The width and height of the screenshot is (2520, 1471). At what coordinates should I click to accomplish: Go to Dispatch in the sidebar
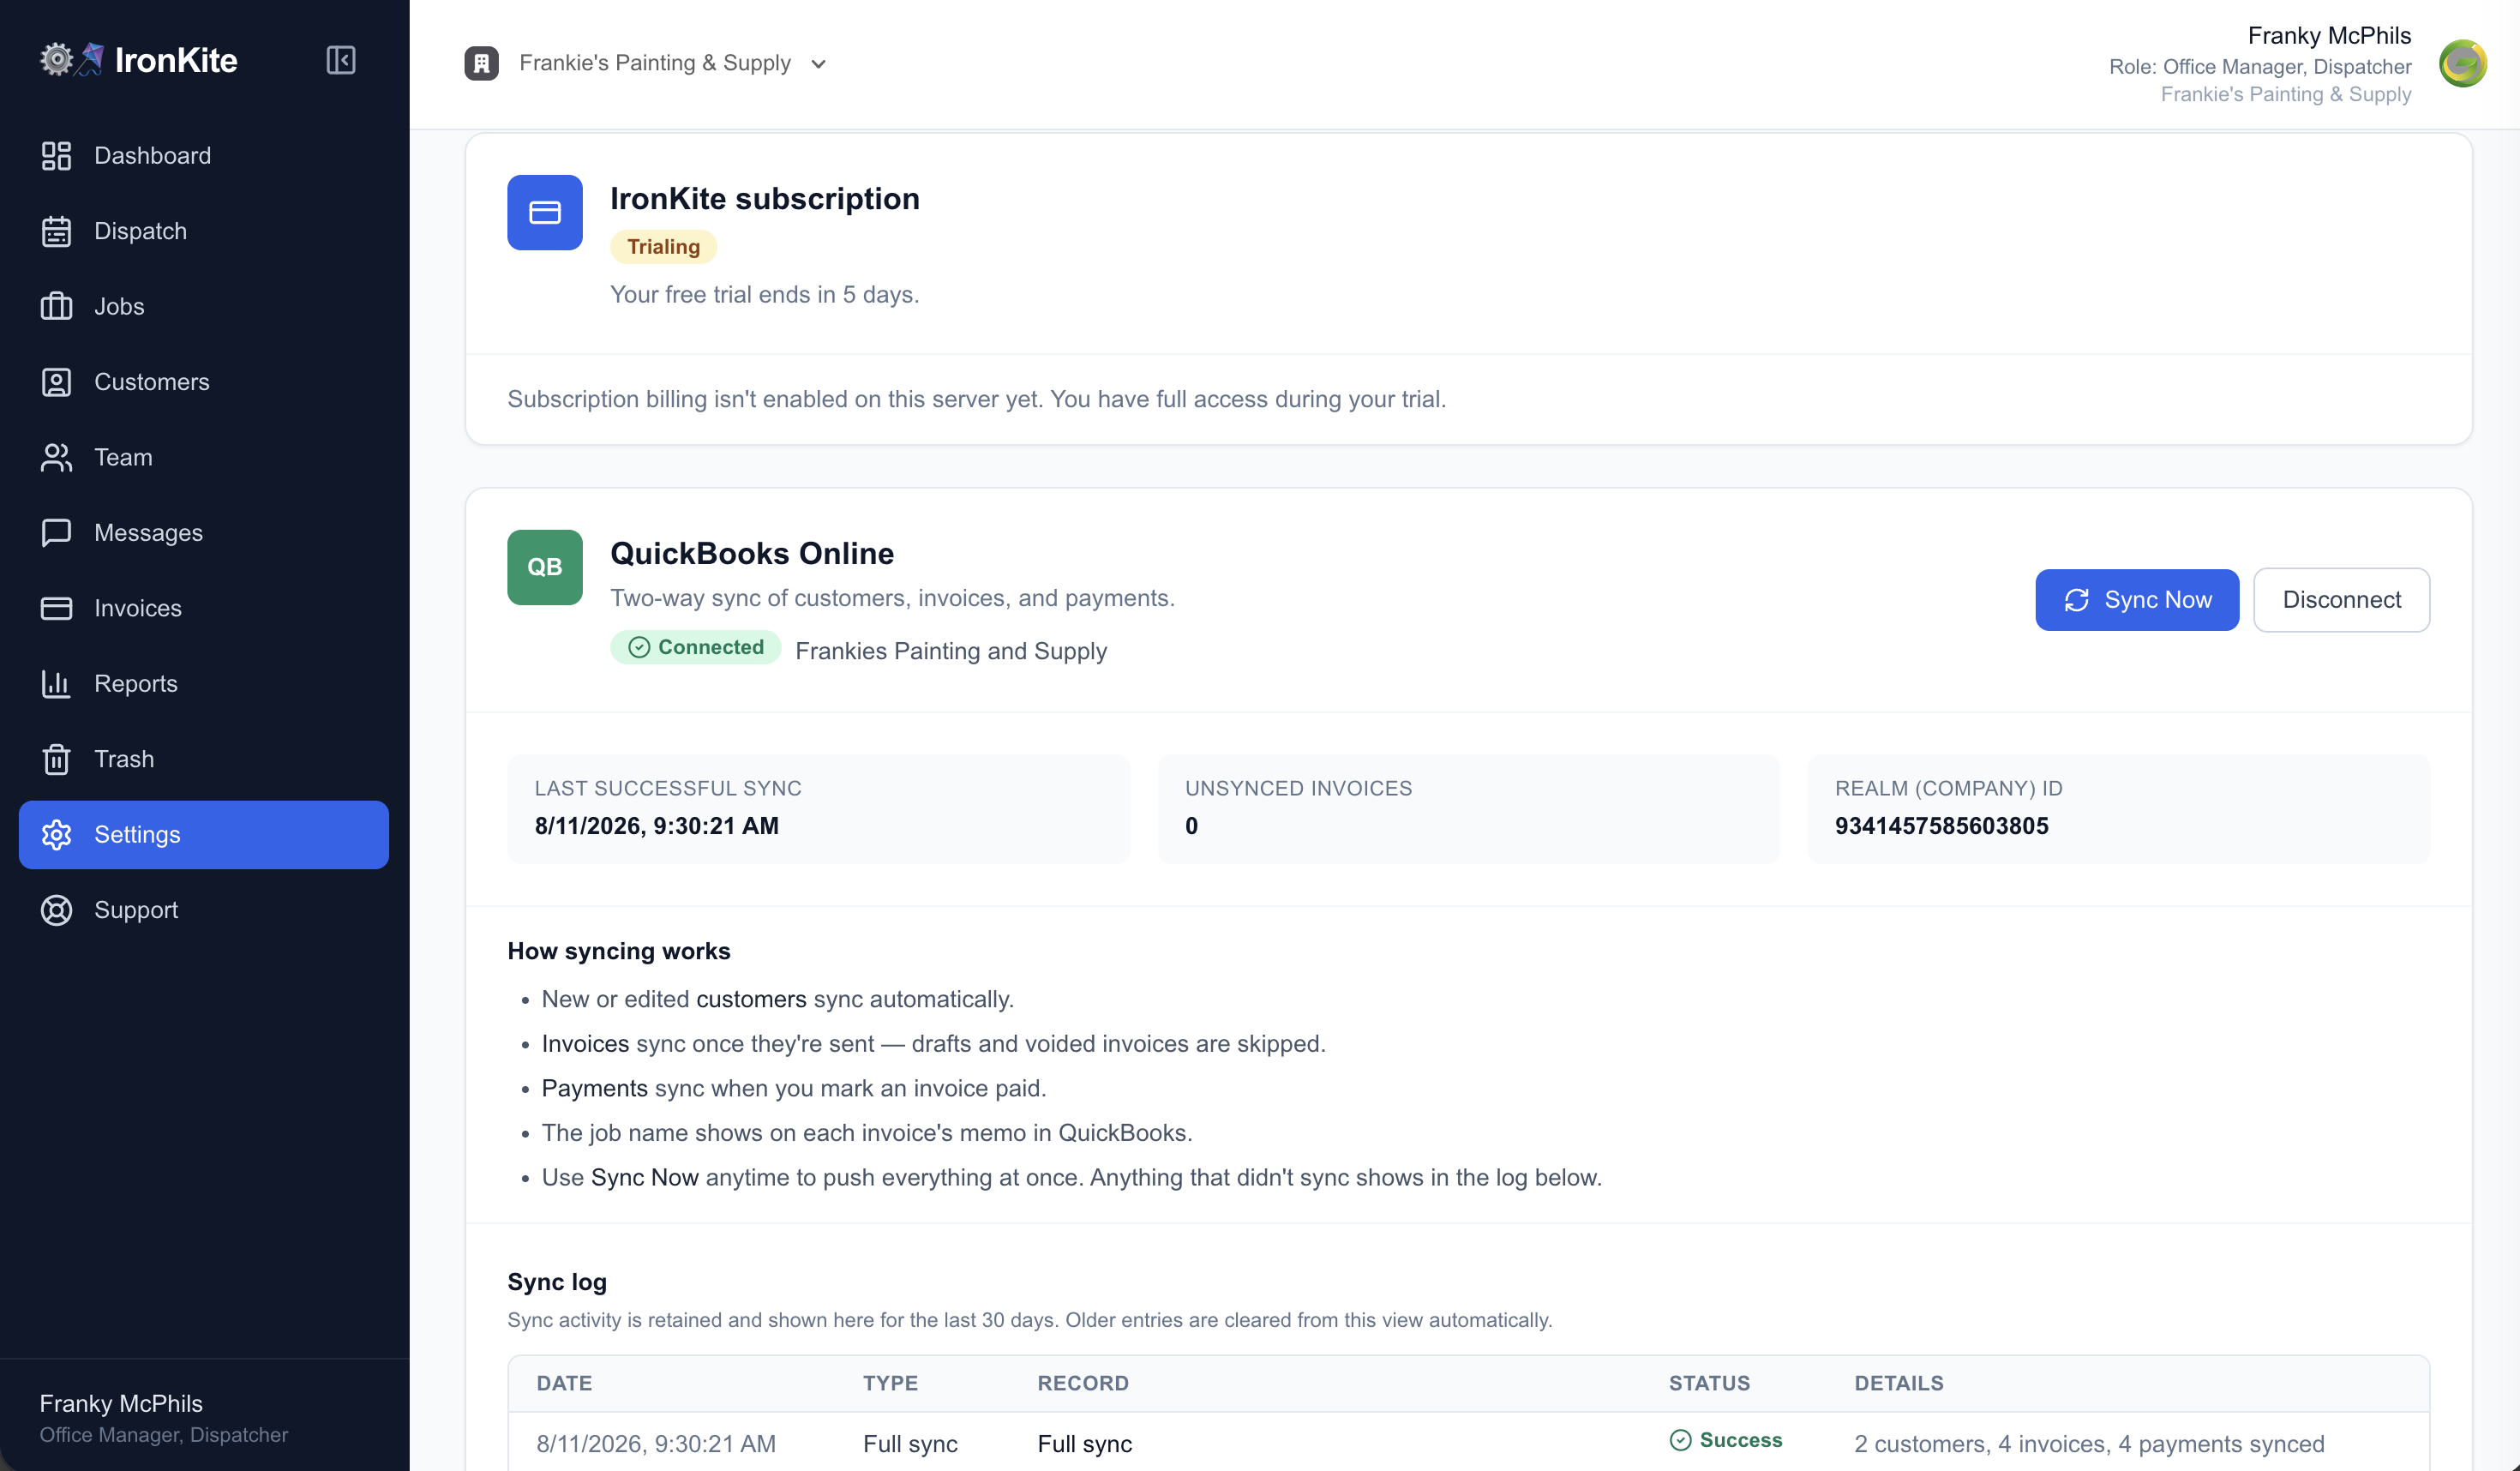coord(204,231)
